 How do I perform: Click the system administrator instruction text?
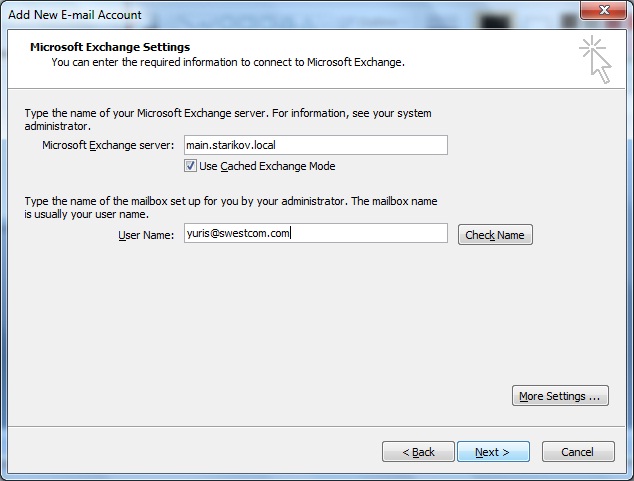pos(227,120)
